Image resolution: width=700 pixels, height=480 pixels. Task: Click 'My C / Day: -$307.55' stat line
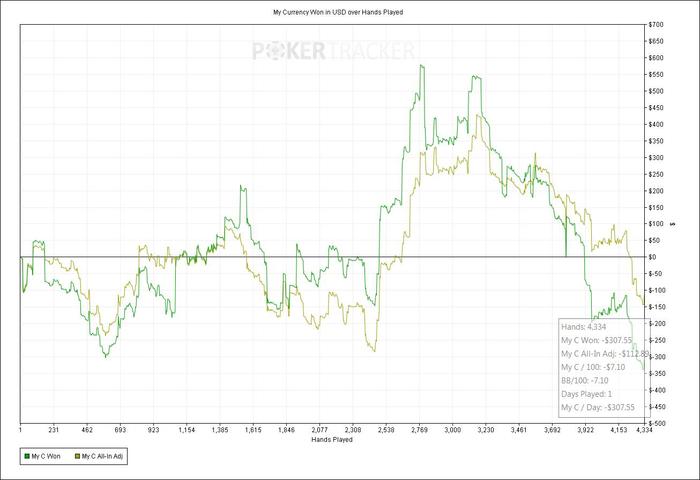pyautogui.click(x=598, y=407)
